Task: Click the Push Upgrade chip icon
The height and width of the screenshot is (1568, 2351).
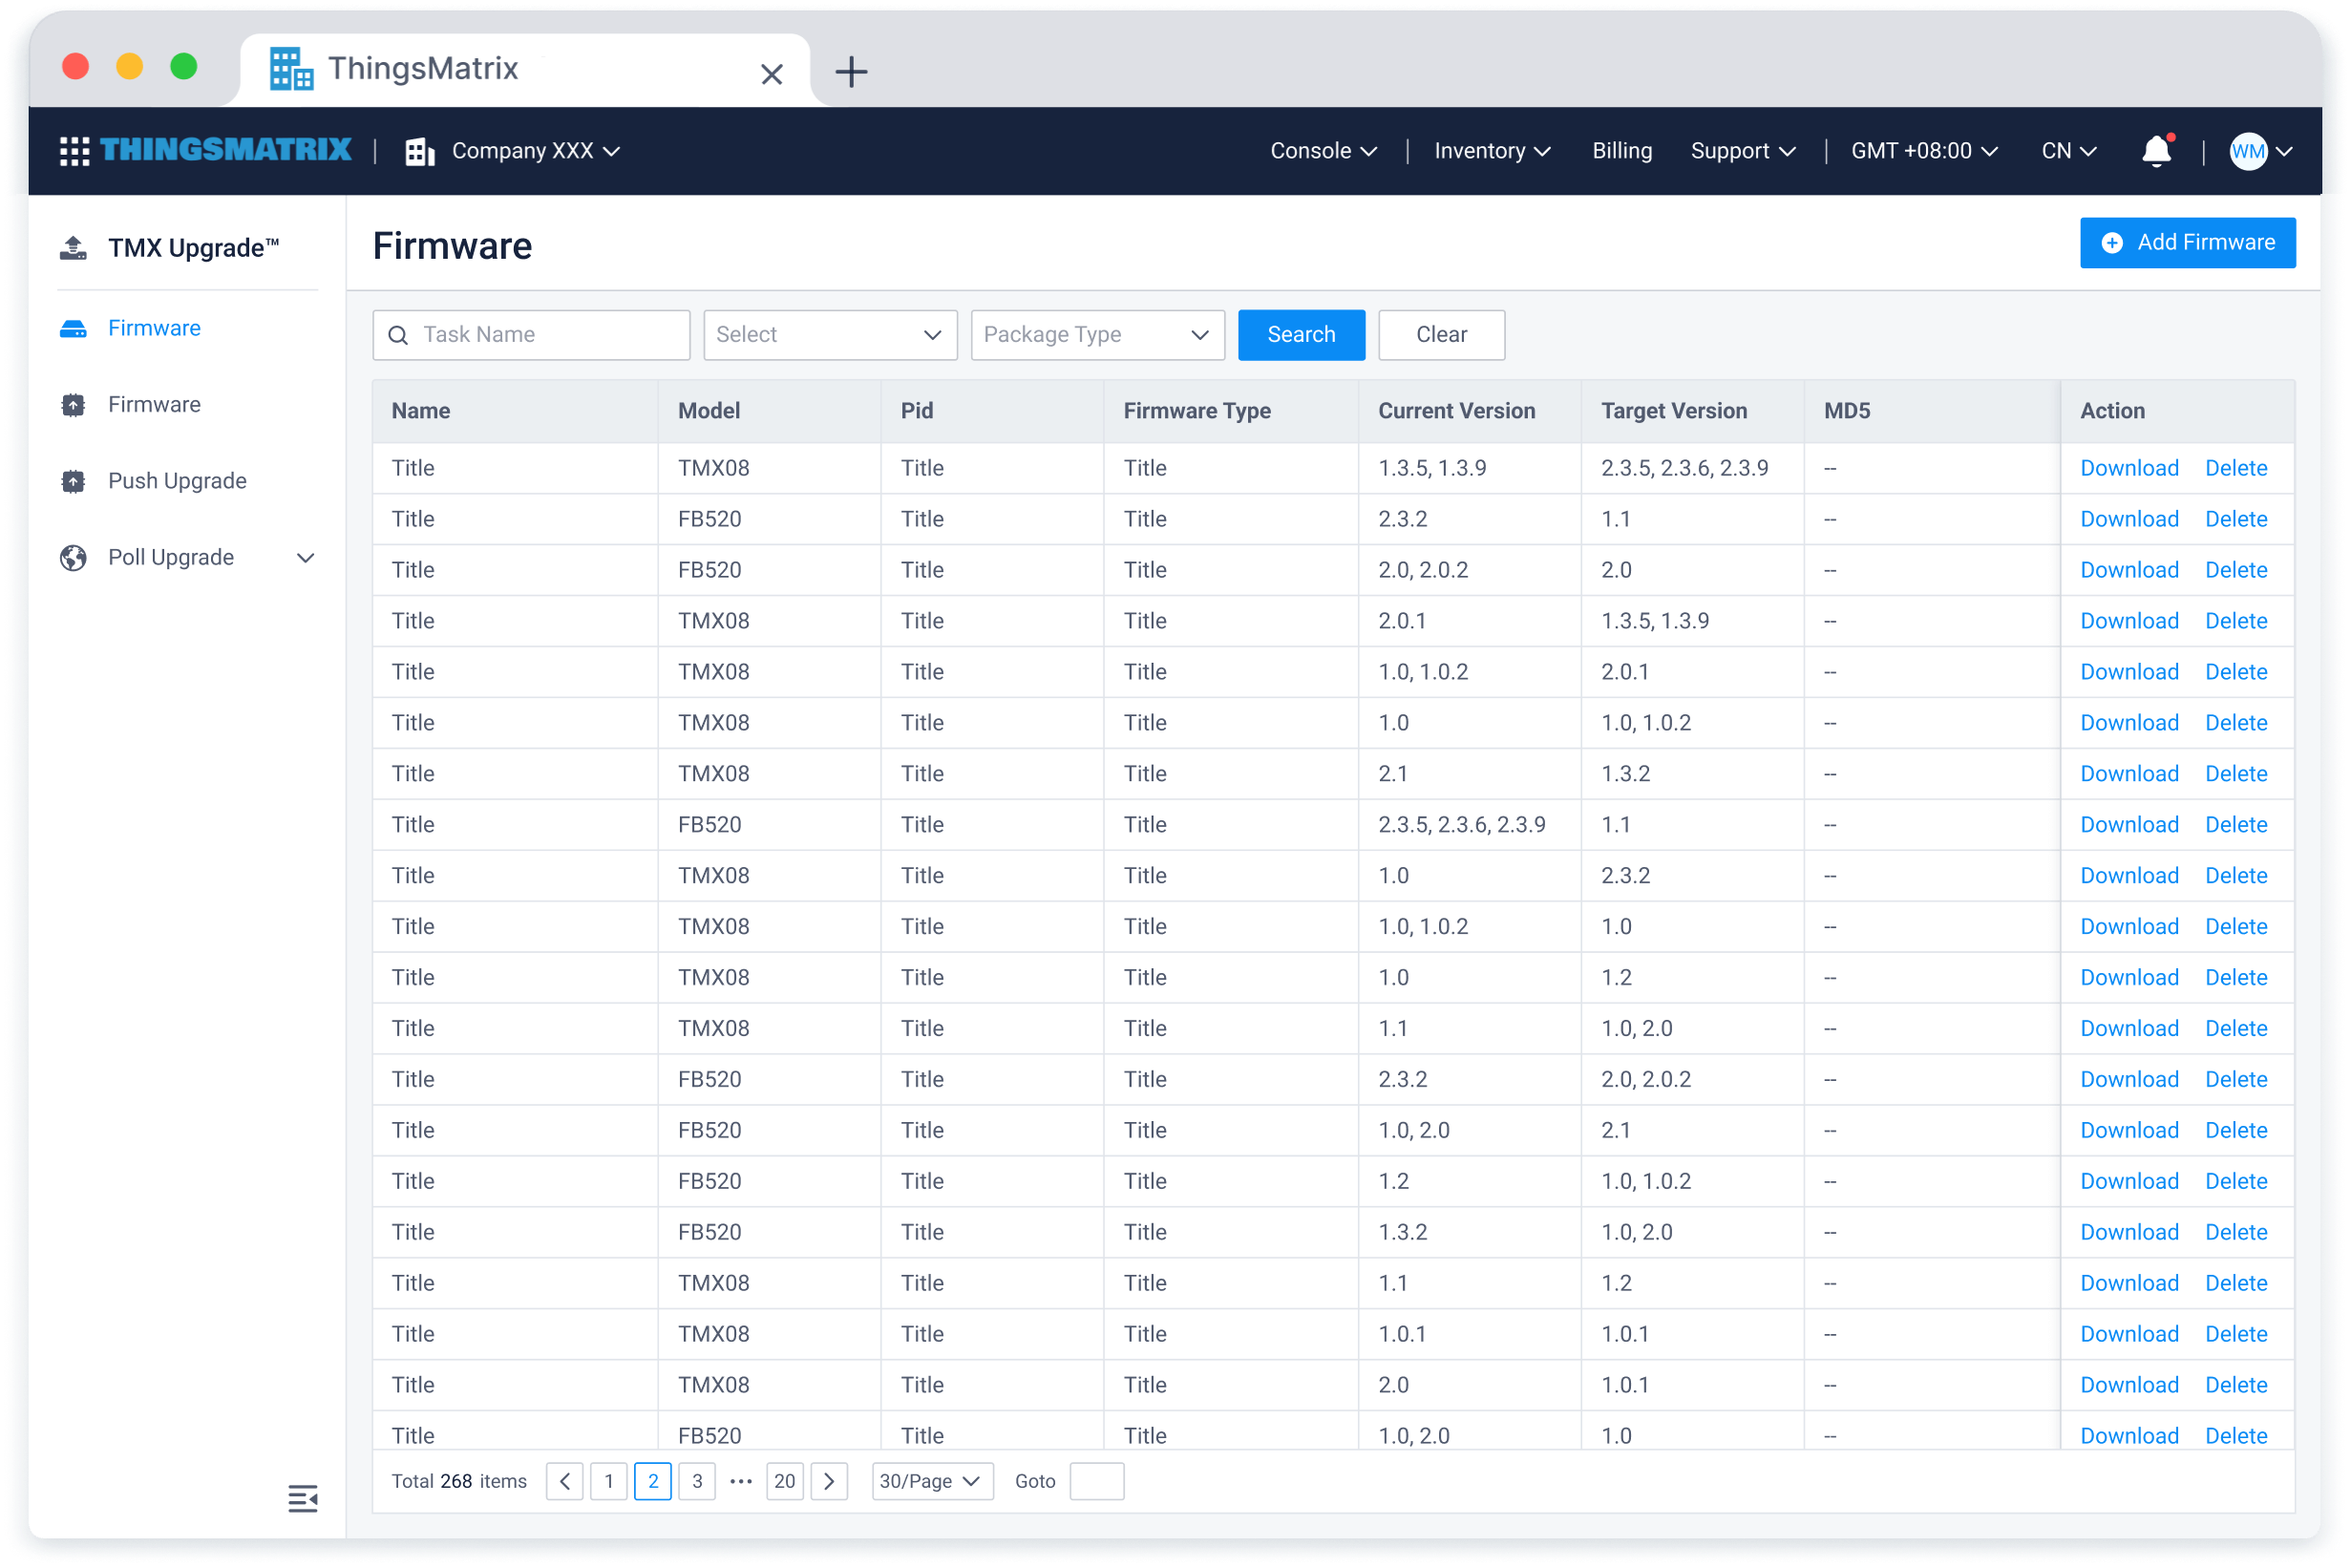Action: [73, 481]
